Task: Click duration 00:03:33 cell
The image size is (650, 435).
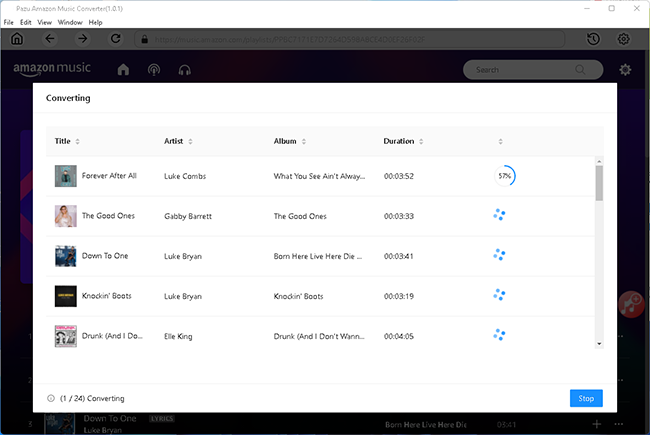Action: (x=399, y=216)
